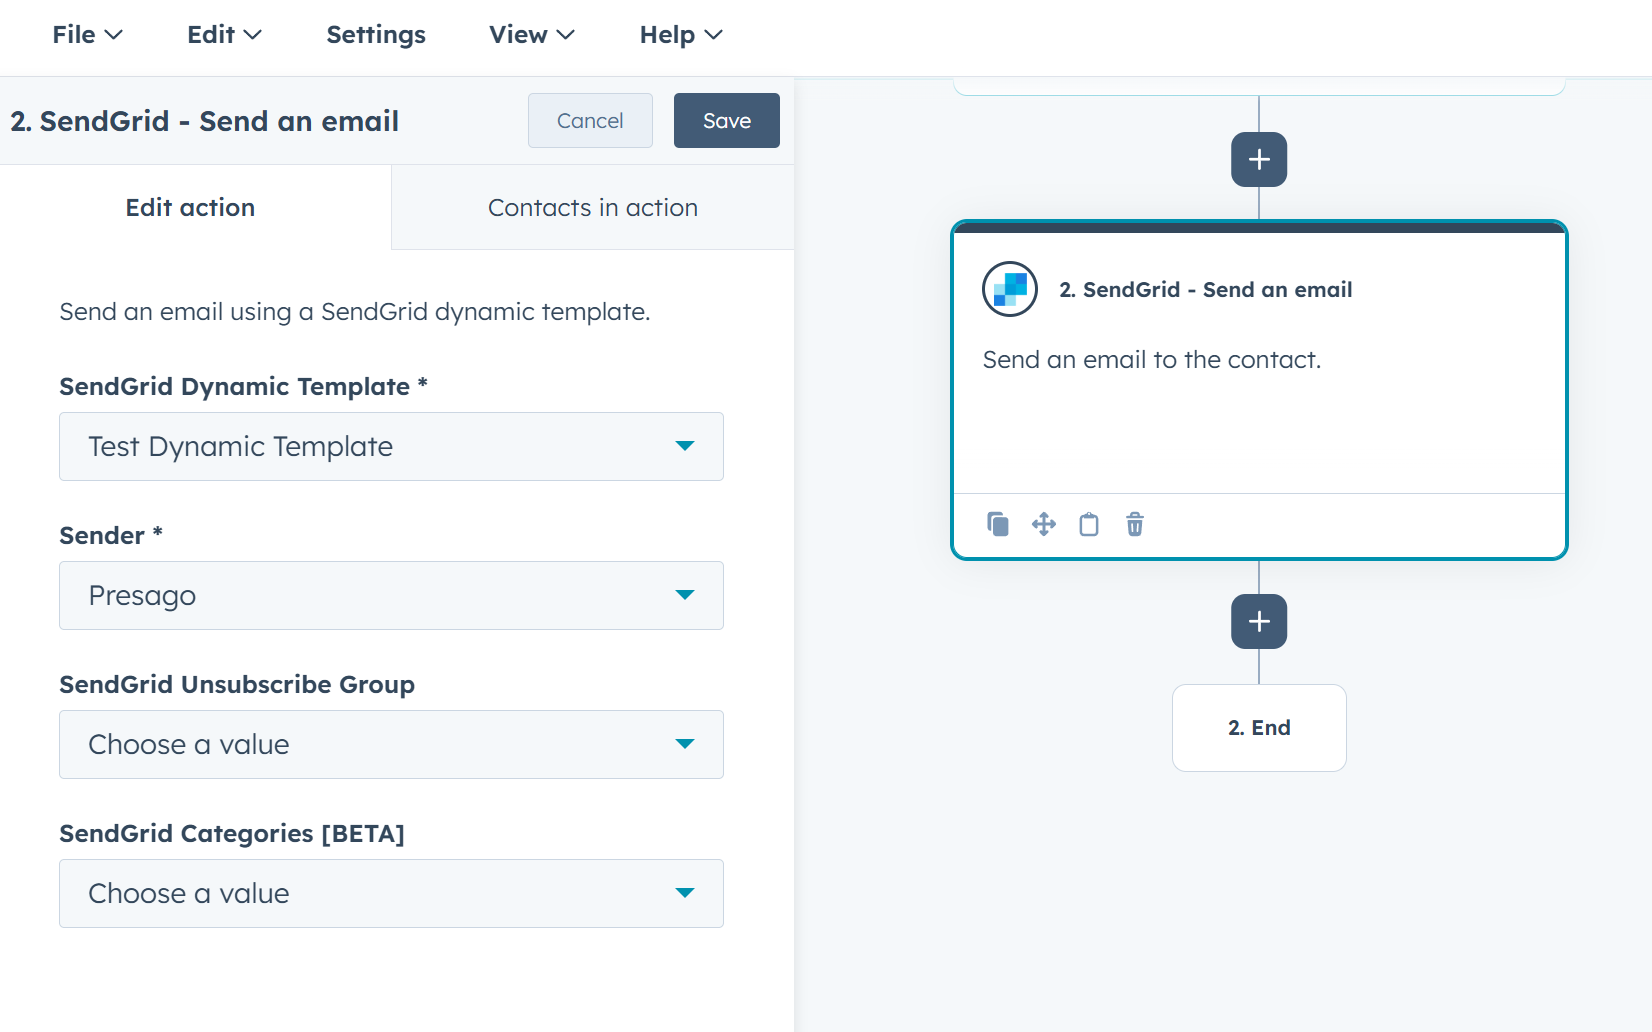
Task: Switch to the Contacts in action tab
Action: click(x=592, y=207)
